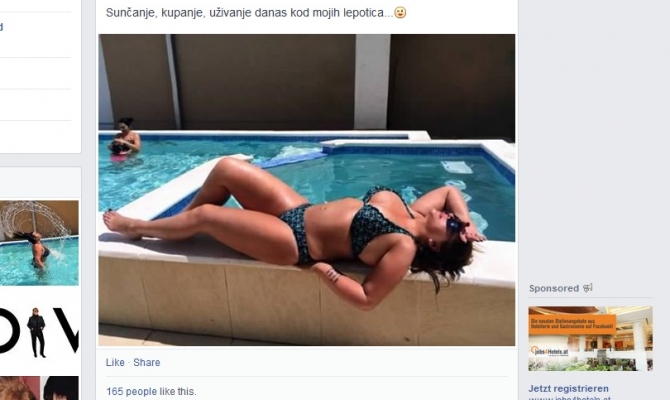Open the black-suited man logo thumbnail
This screenshot has width=670, height=400.
click(x=39, y=332)
